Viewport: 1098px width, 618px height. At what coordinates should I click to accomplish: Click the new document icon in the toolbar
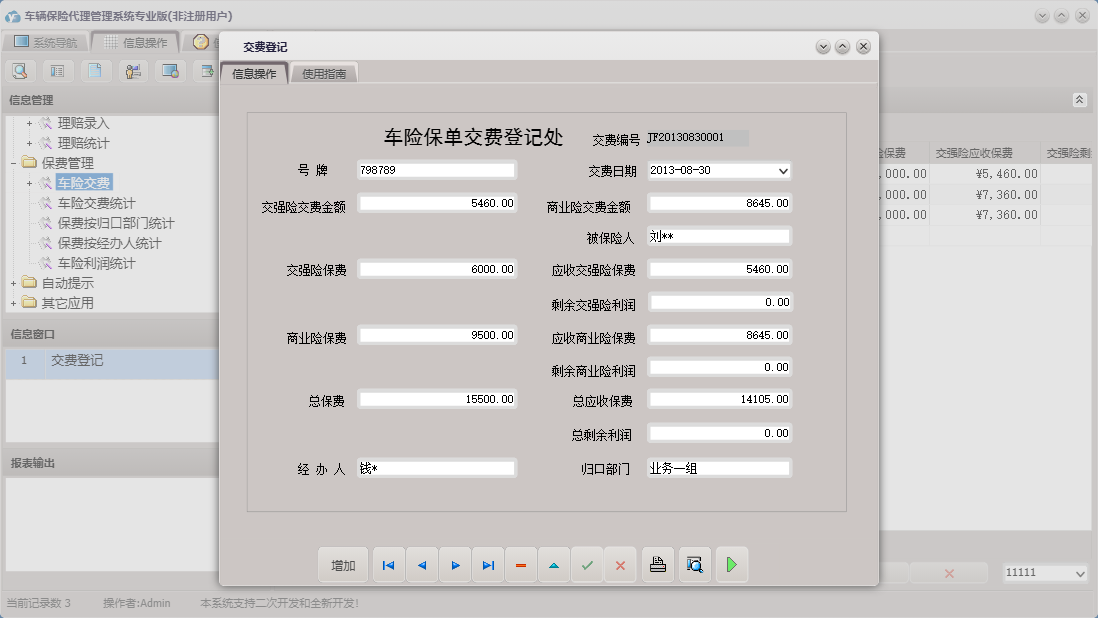coord(95,71)
